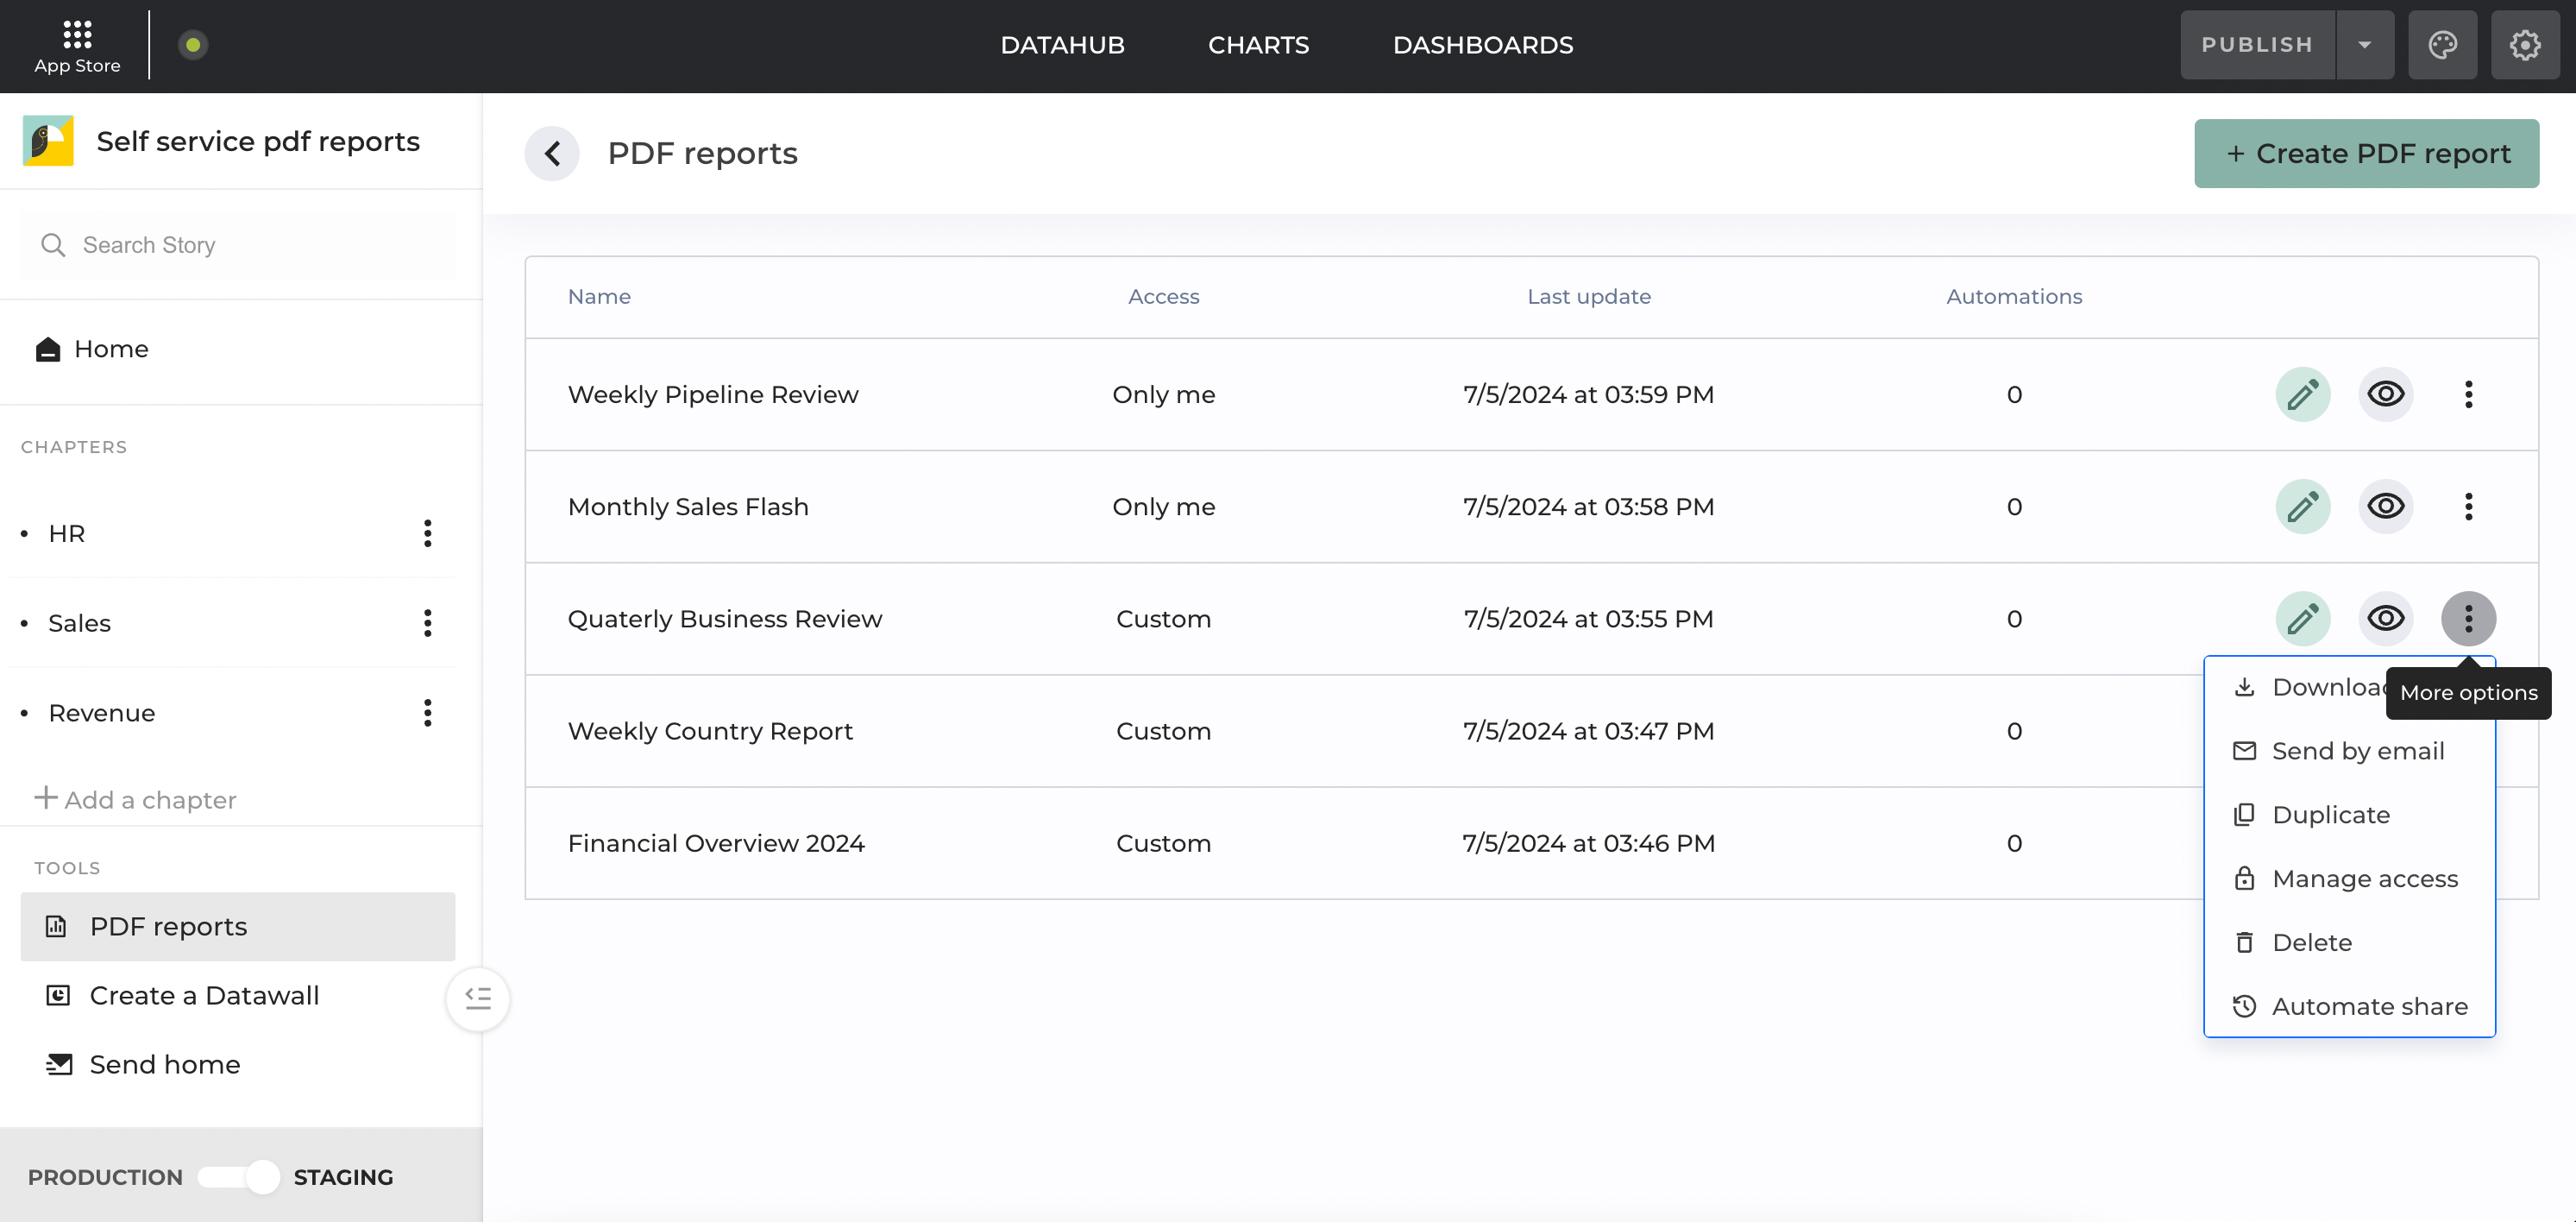Expand the Publish dropdown arrow
The height and width of the screenshot is (1222, 2576).
coord(2364,45)
